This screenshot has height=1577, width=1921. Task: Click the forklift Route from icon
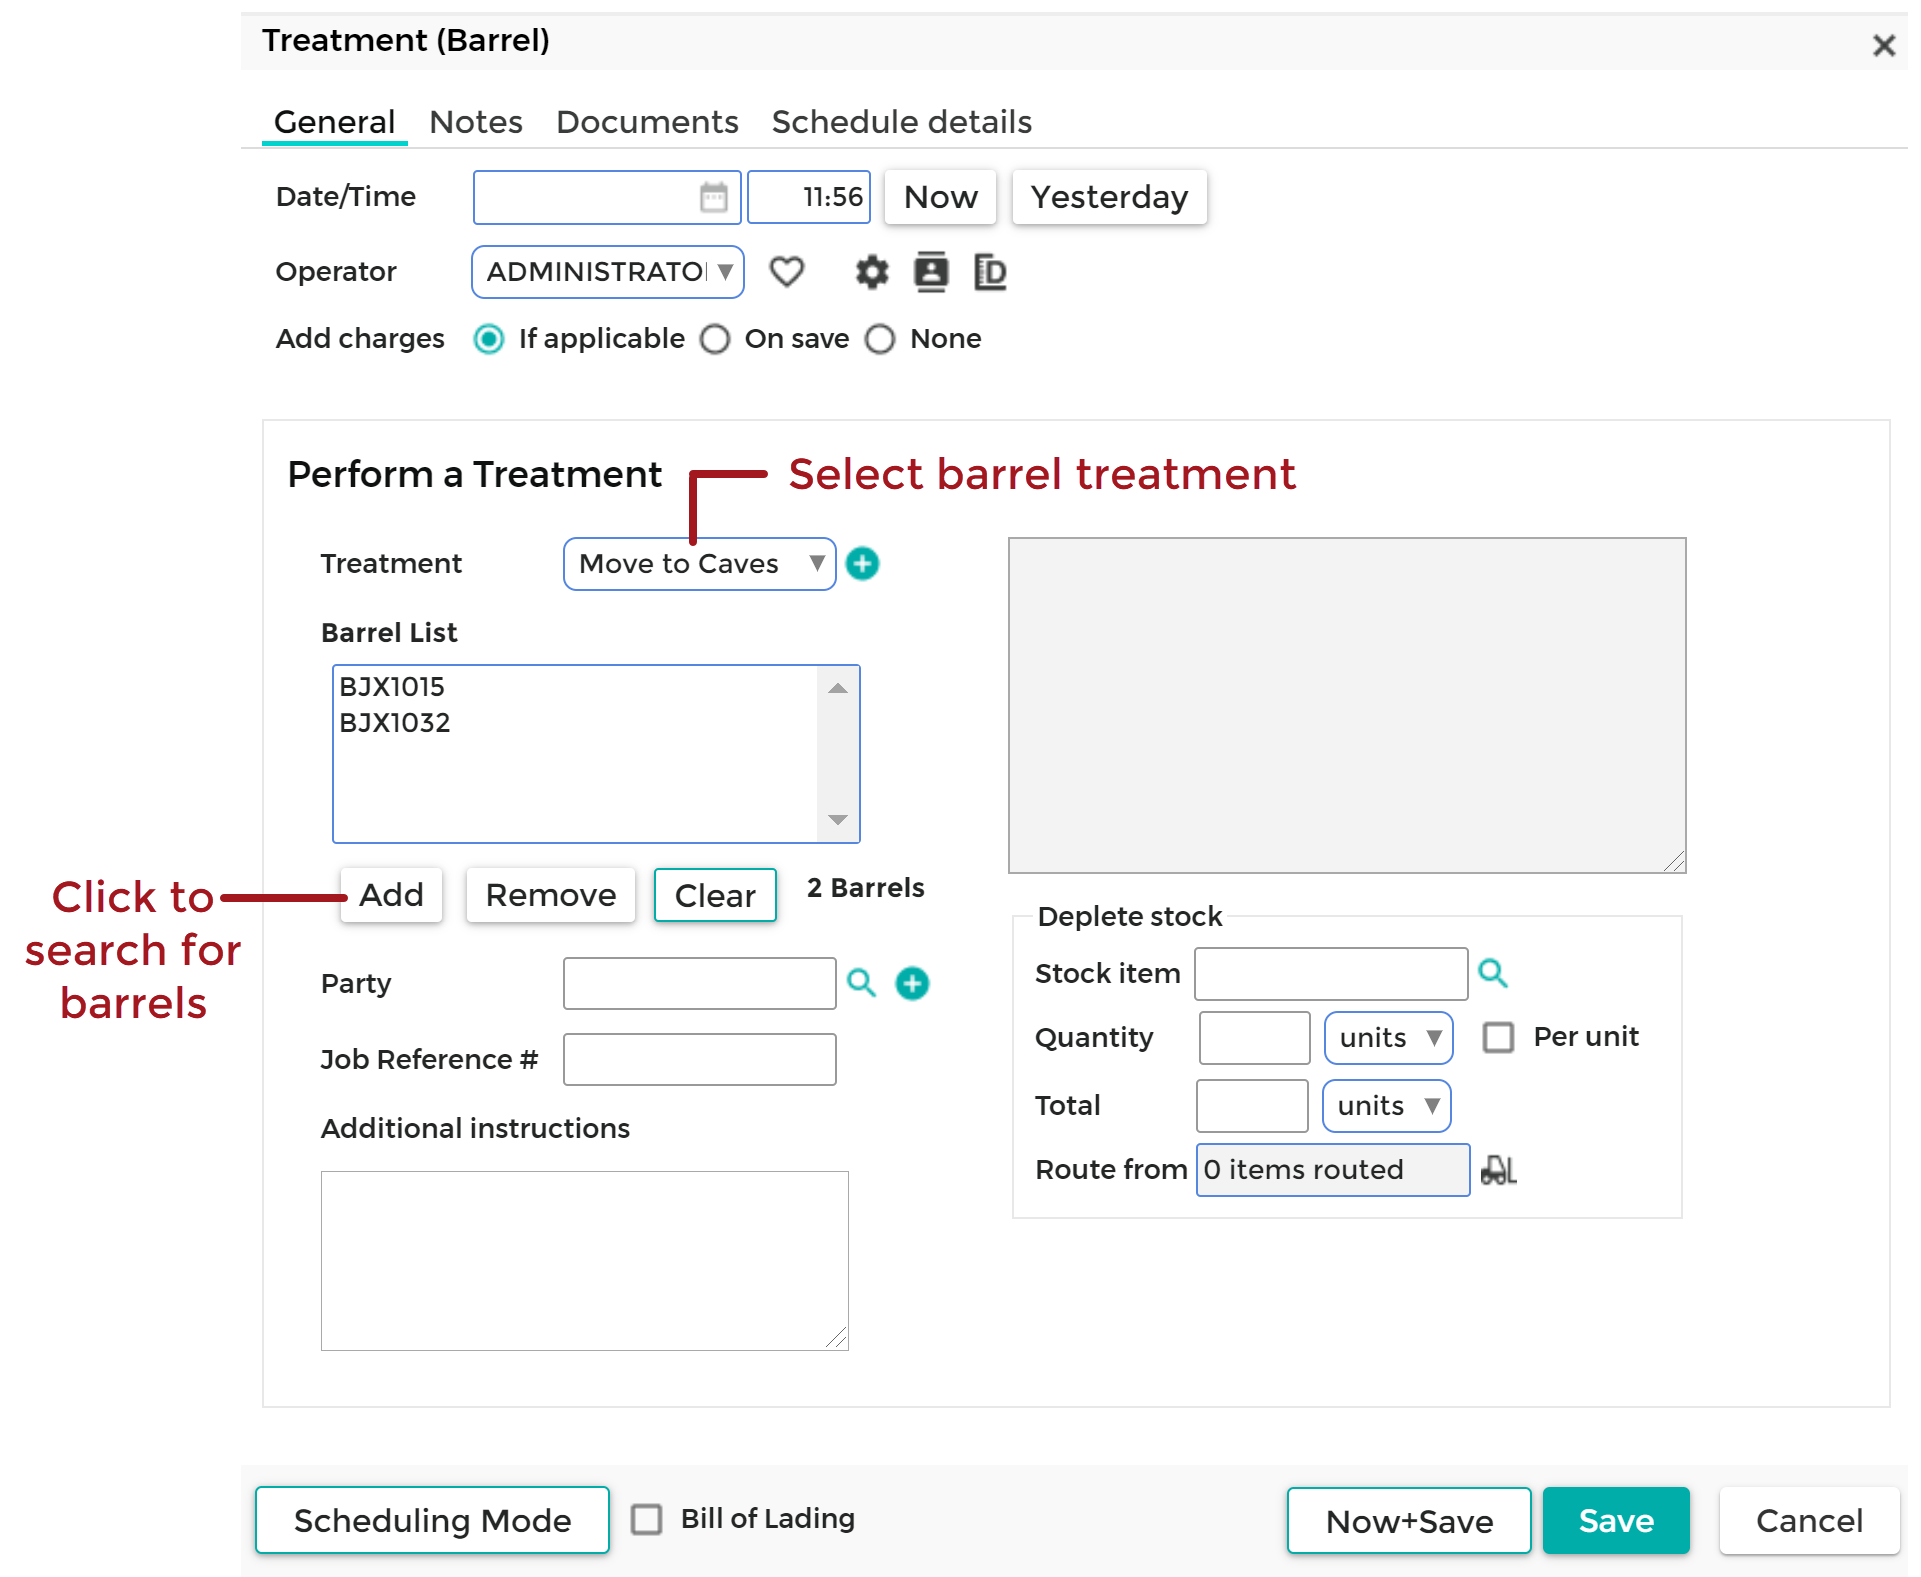click(x=1498, y=1170)
